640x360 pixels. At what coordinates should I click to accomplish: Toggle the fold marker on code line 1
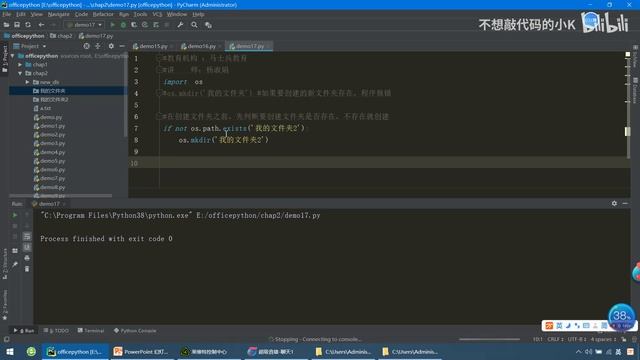(x=159, y=58)
